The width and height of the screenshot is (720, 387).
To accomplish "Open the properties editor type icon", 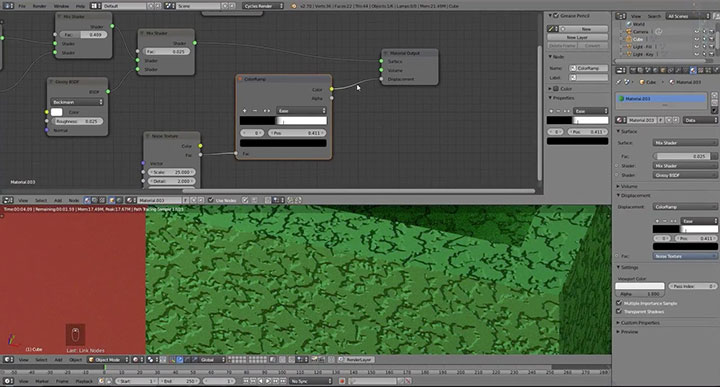I will [x=621, y=70].
